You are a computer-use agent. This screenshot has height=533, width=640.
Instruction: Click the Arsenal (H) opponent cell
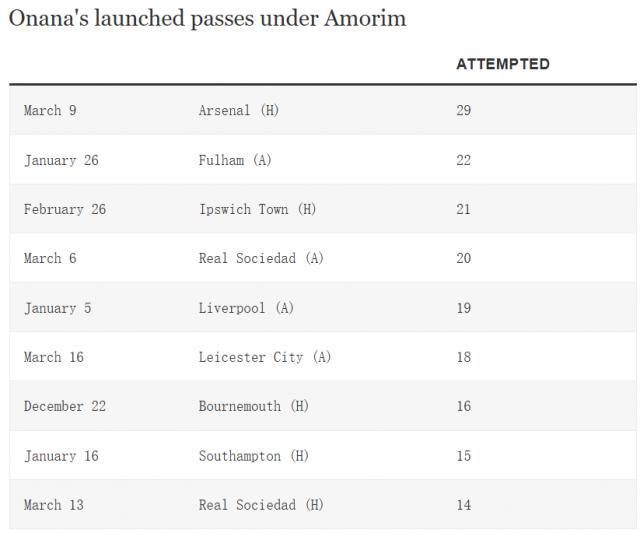[x=239, y=110]
